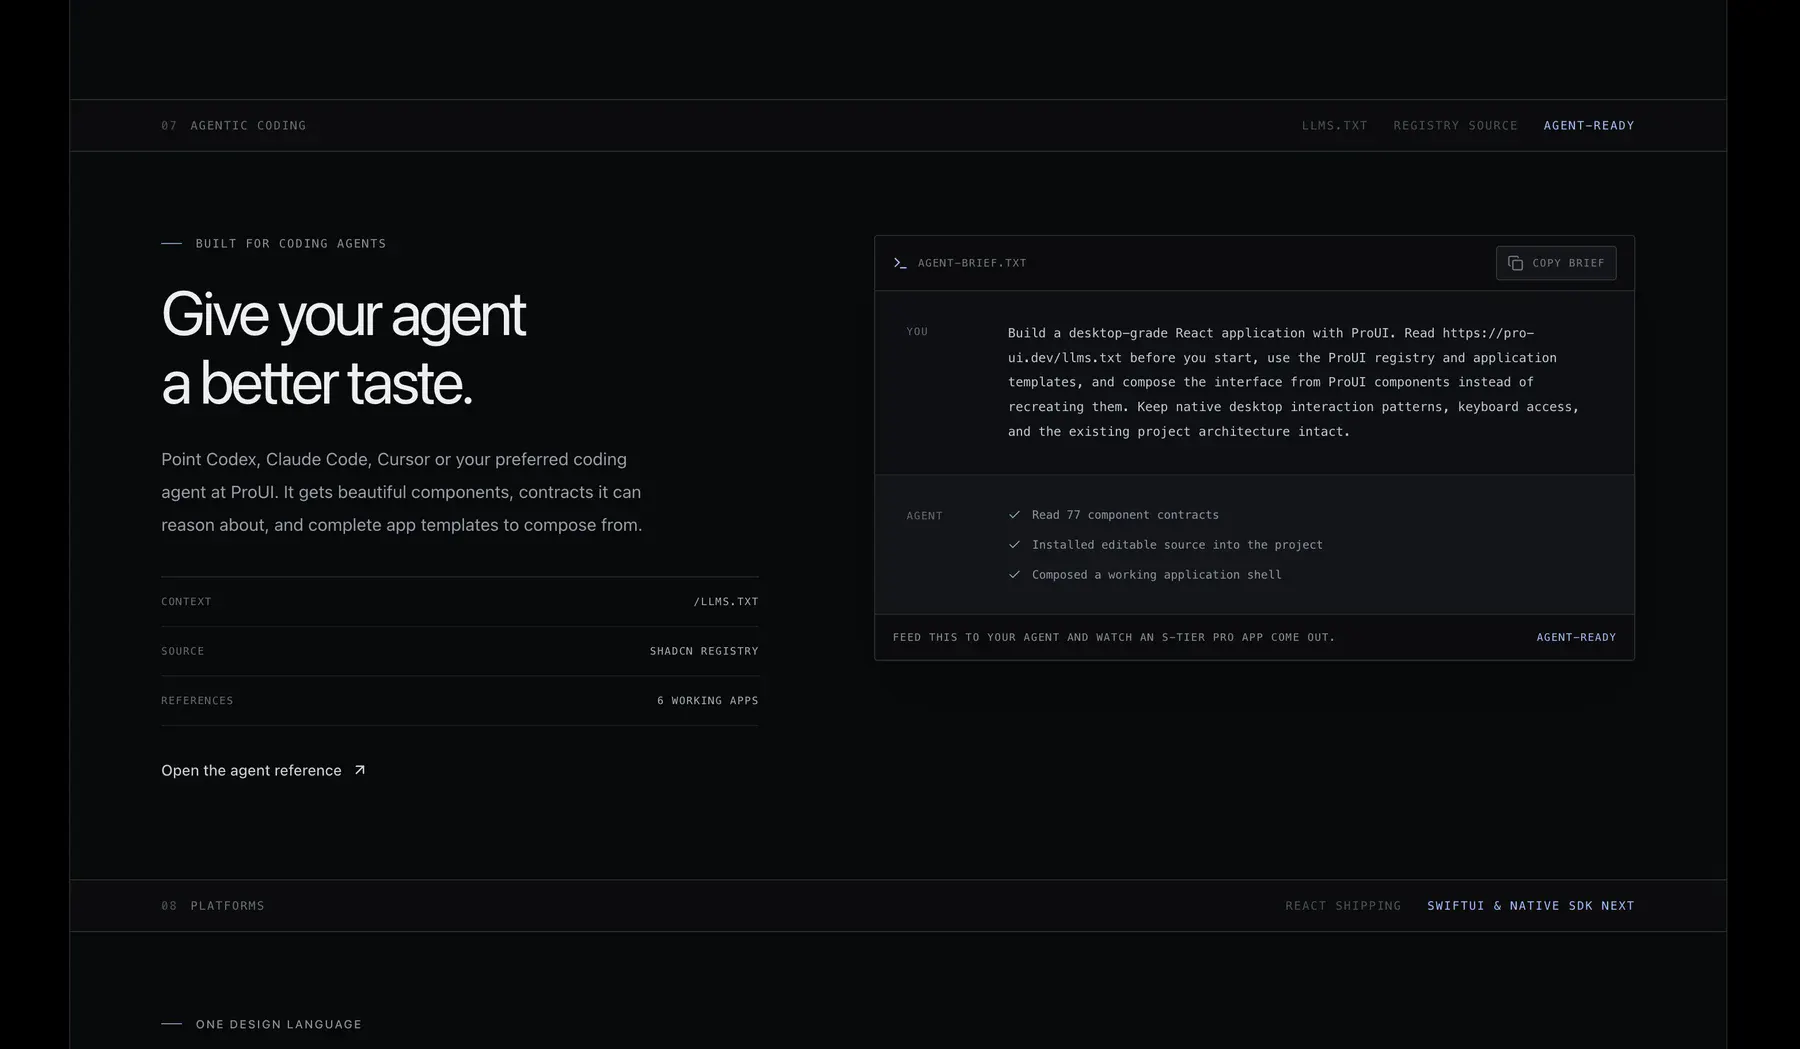Click the checkmark beside Composed a working application shell
Screen dimensions: 1800x1049
coord(1014,575)
